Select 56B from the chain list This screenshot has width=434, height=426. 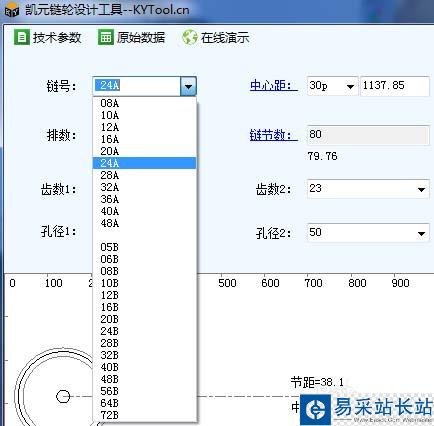click(x=144, y=391)
